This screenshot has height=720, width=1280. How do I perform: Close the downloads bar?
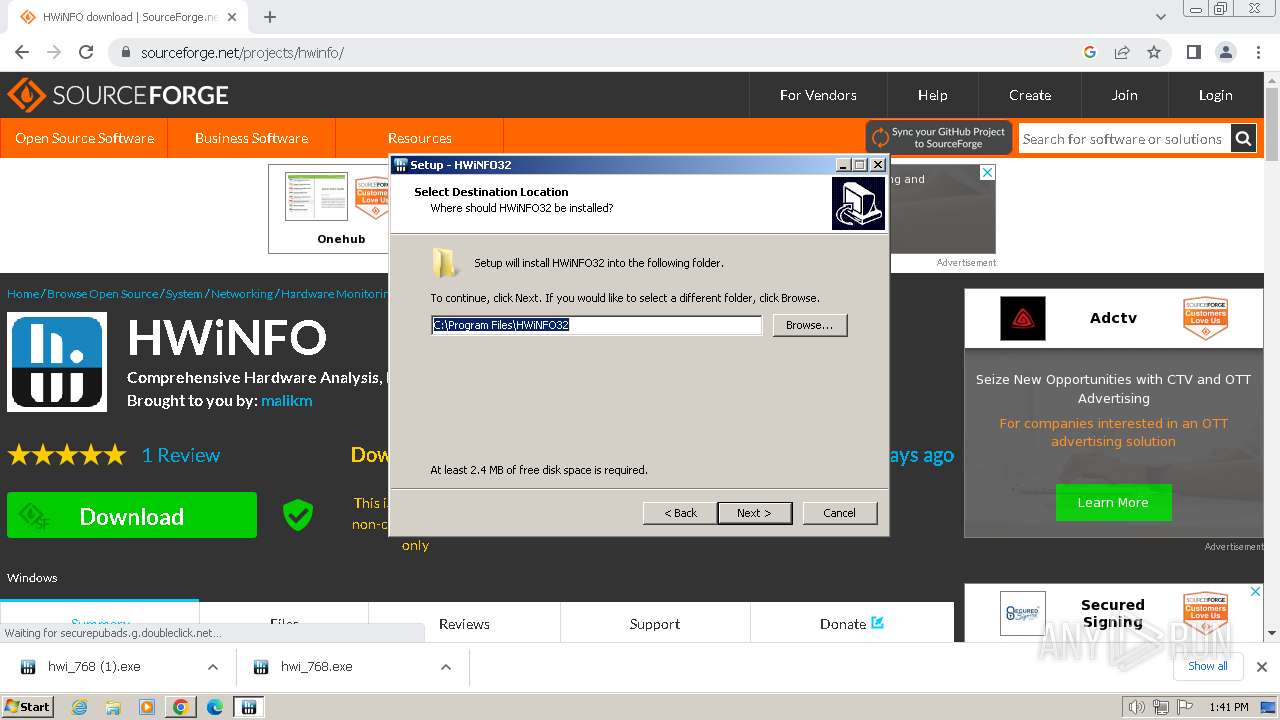(x=1261, y=666)
